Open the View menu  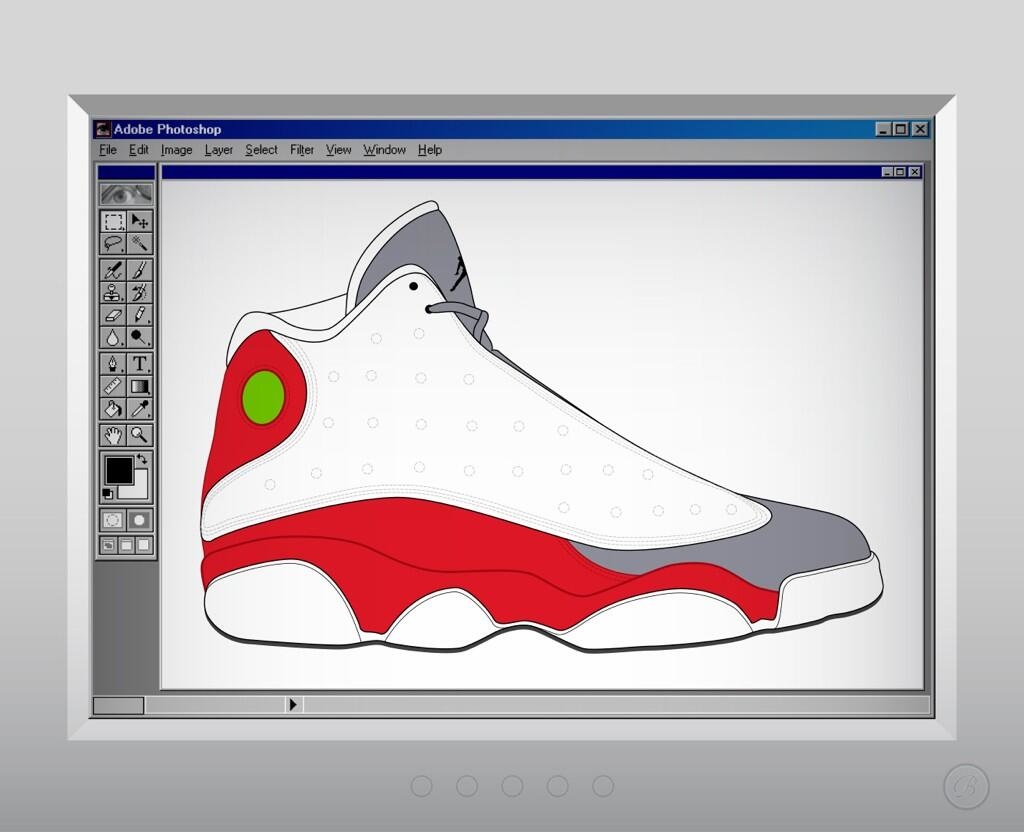tap(338, 150)
